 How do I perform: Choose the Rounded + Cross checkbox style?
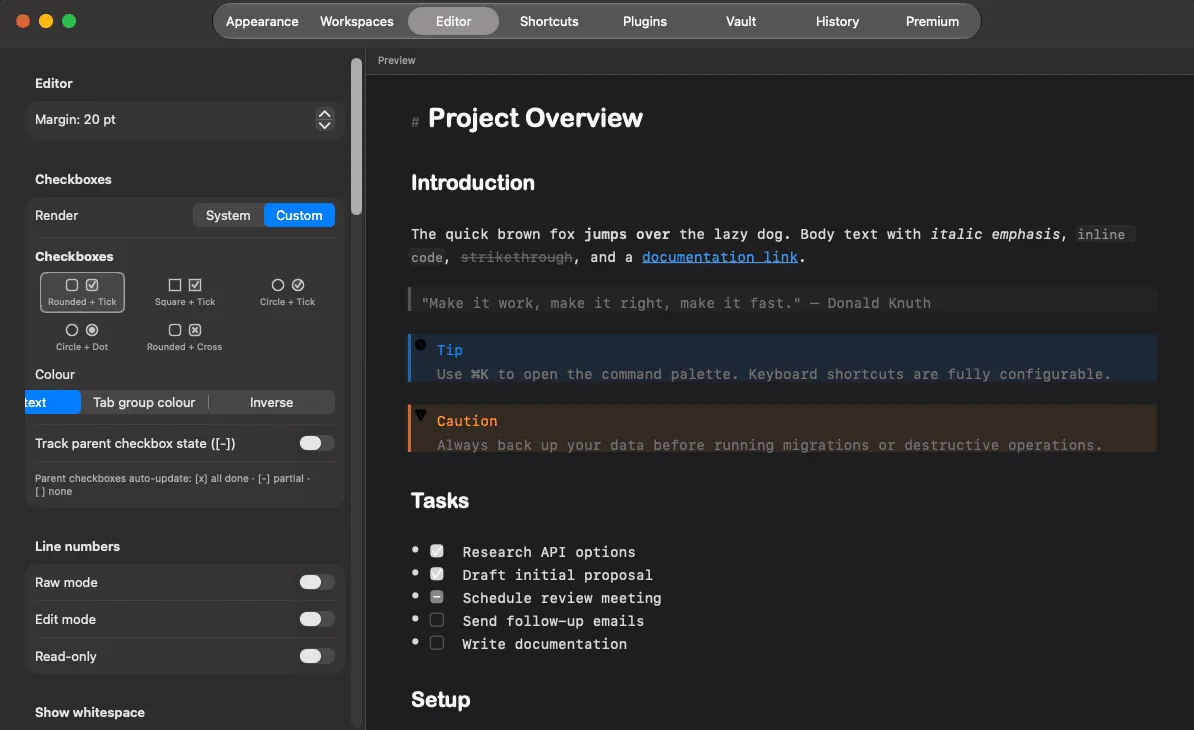(x=185, y=337)
